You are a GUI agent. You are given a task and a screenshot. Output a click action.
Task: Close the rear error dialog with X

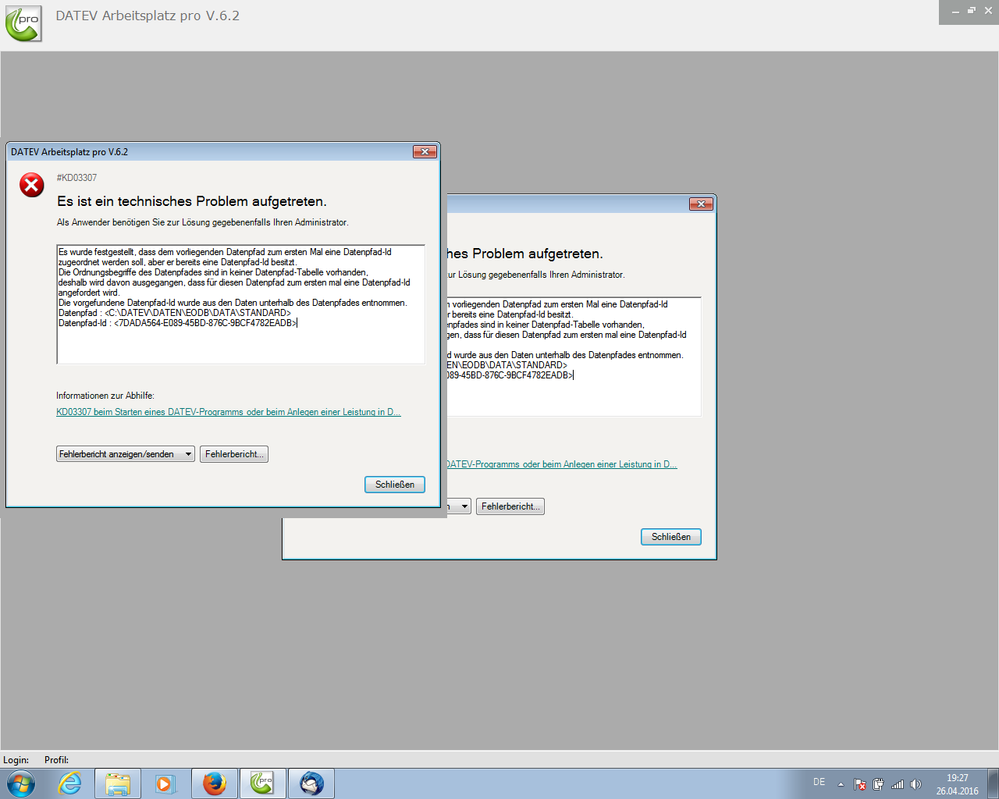(701, 204)
